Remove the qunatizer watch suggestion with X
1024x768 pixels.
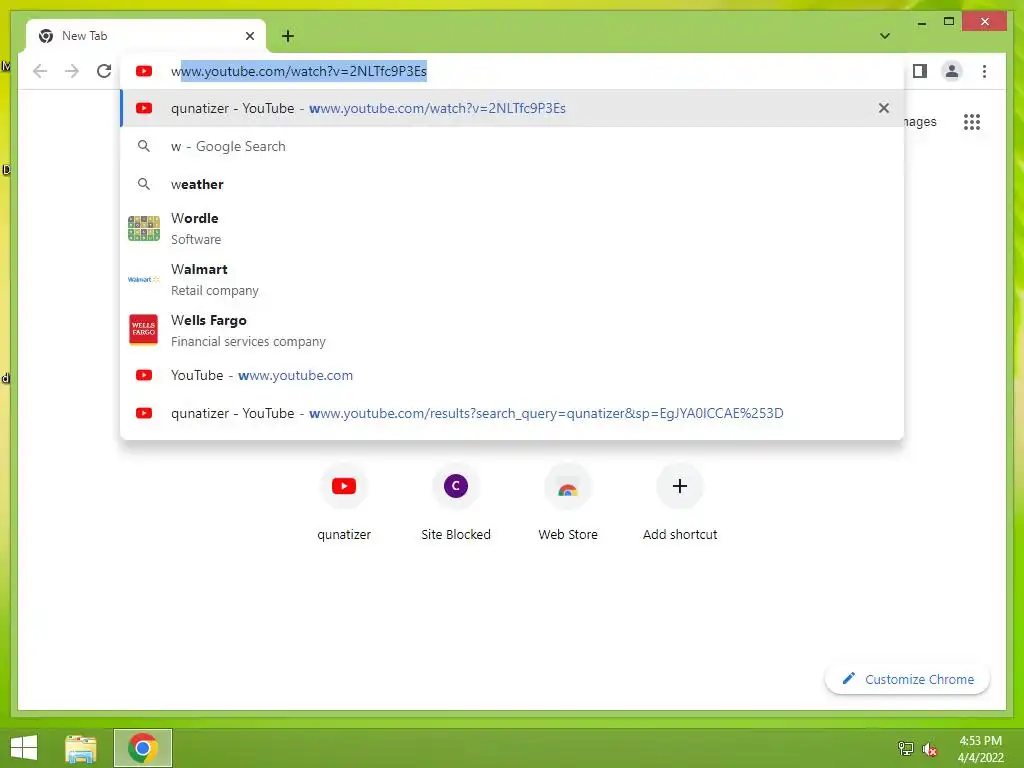(884, 108)
